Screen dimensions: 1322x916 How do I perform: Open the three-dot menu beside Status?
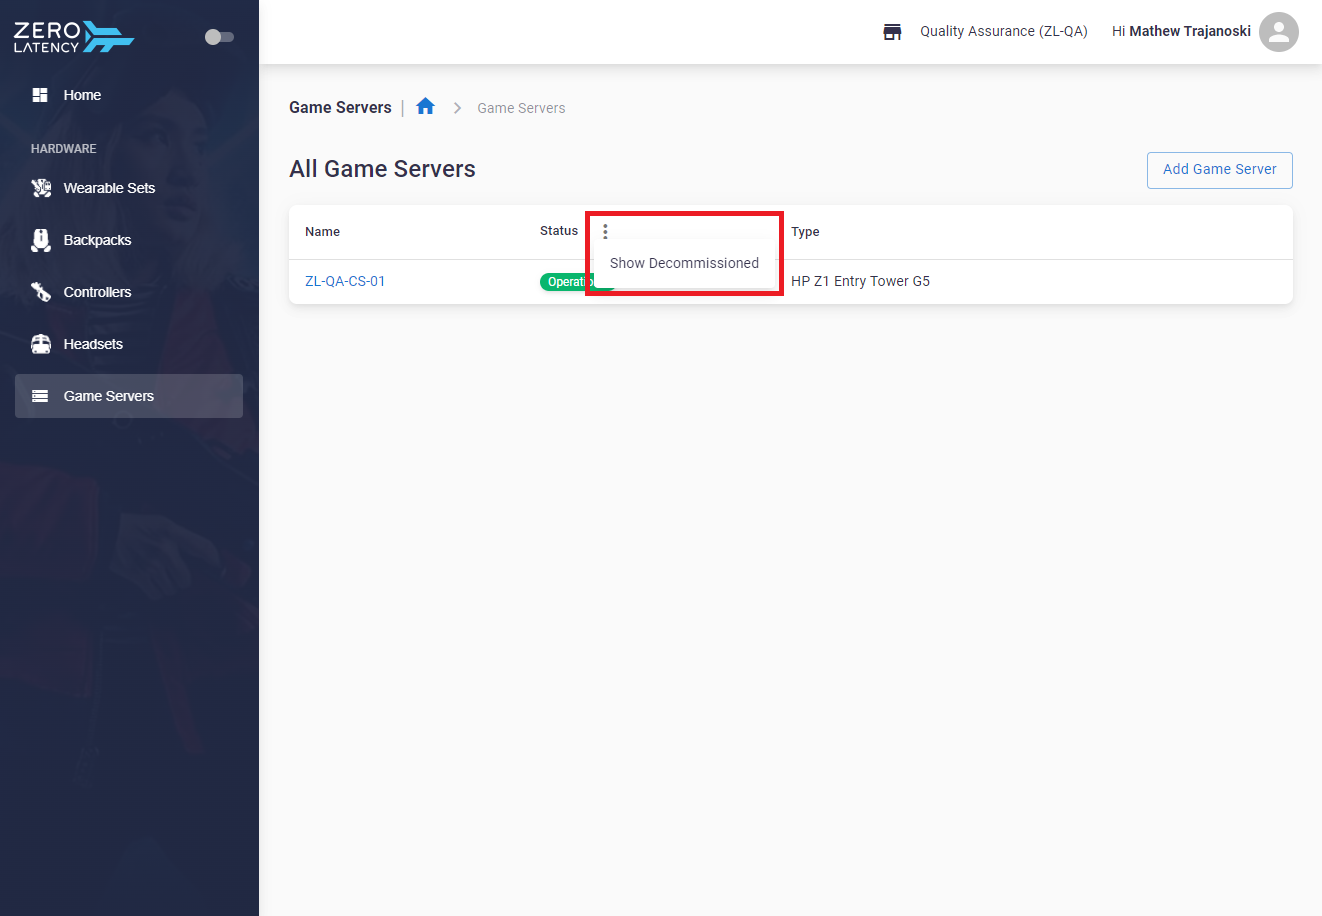tap(605, 231)
